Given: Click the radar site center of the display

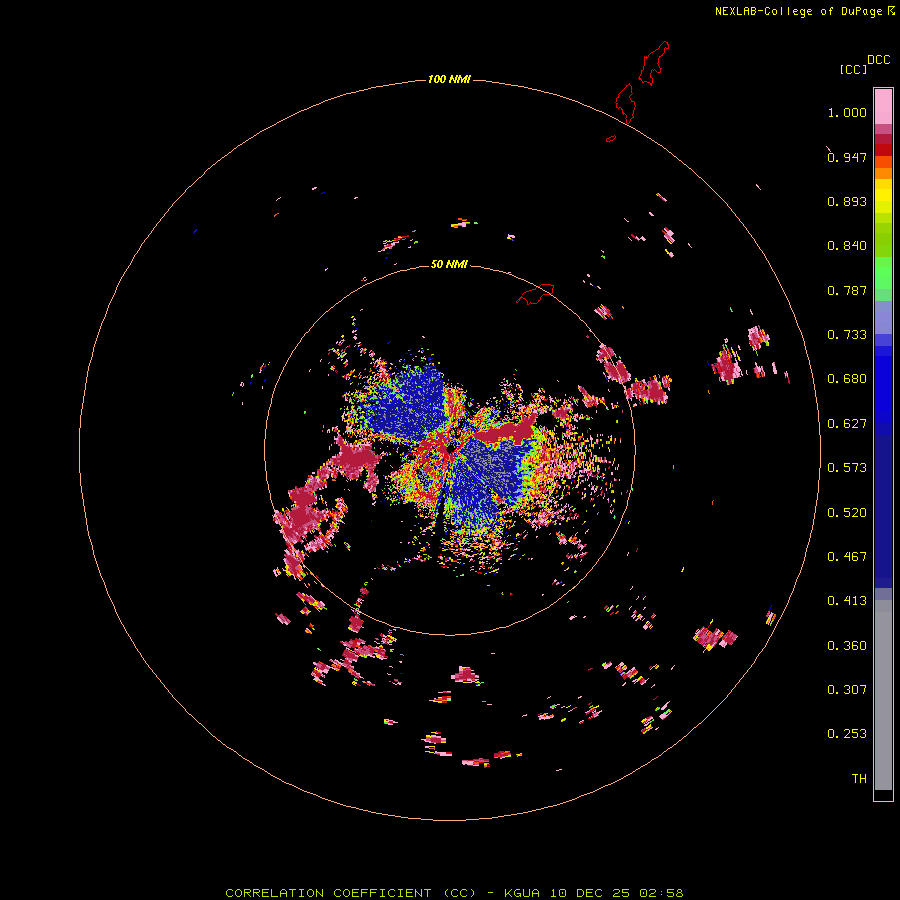Looking at the screenshot, I should [450, 447].
